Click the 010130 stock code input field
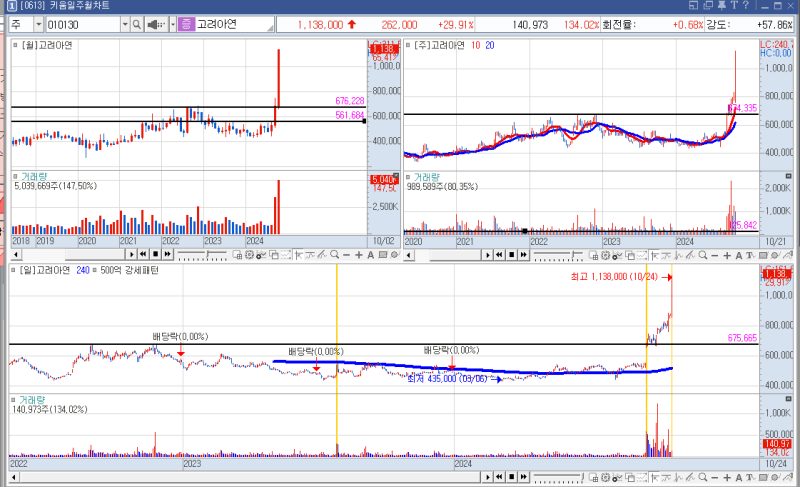800x487 pixels. [83, 24]
